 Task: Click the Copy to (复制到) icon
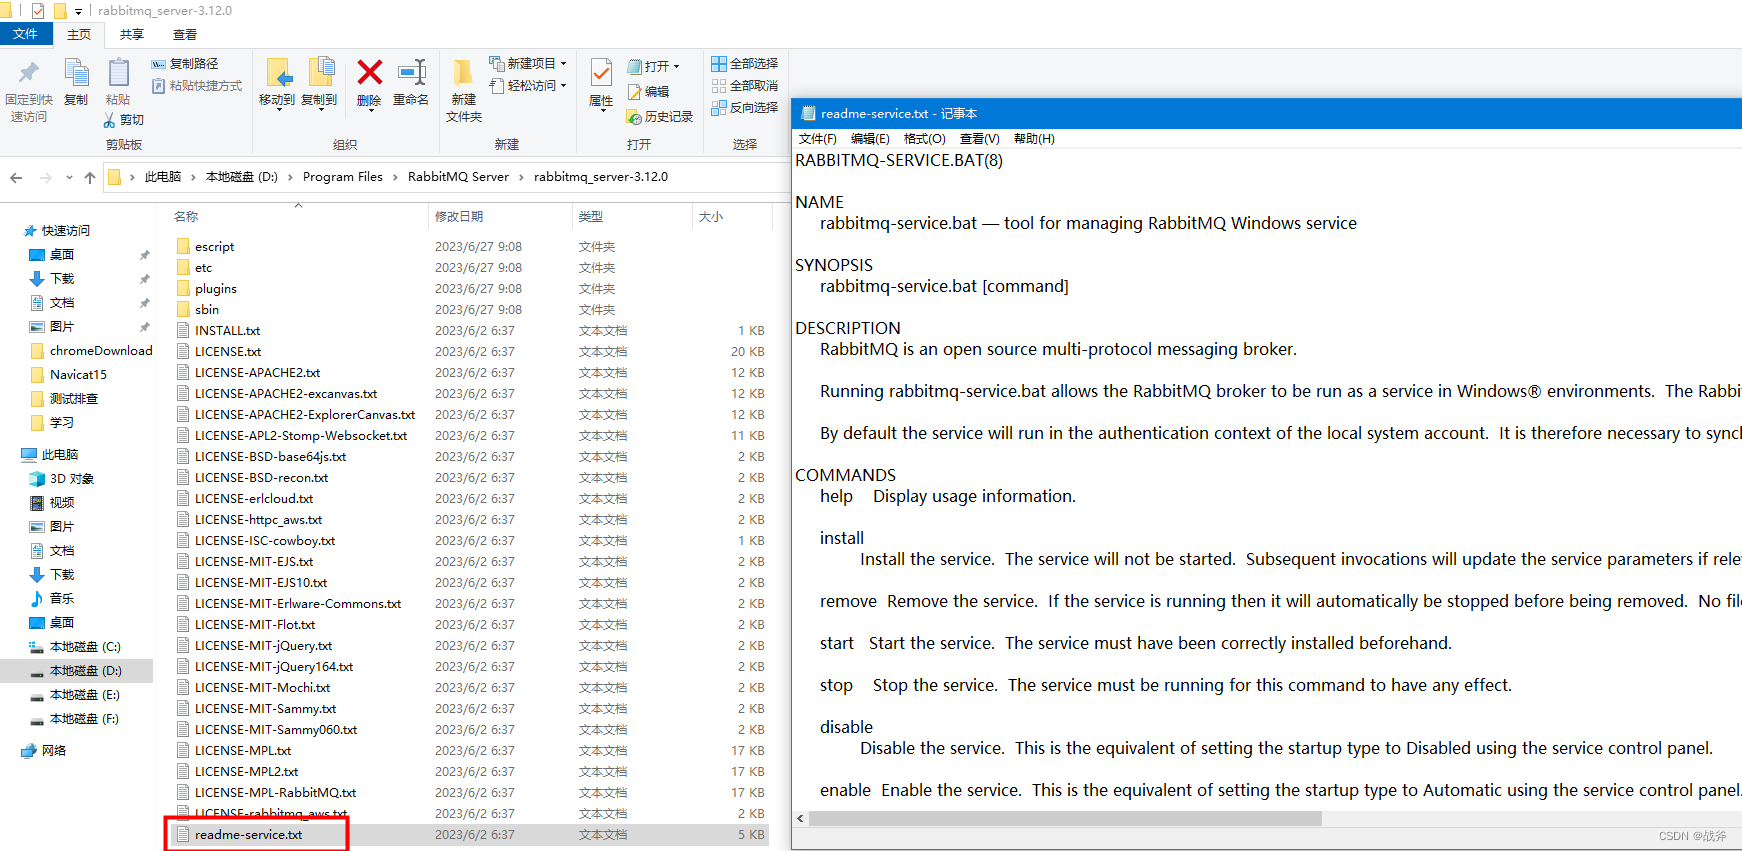point(320,73)
